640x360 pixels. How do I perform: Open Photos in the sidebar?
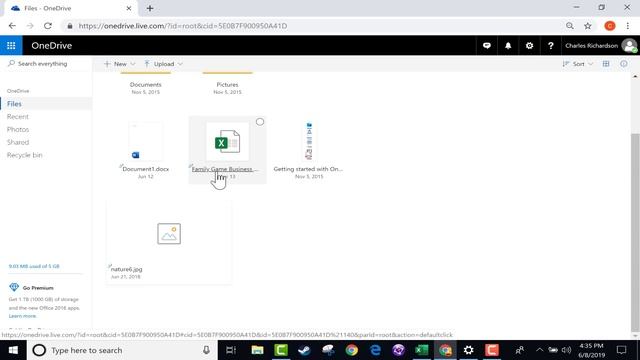(x=18, y=129)
